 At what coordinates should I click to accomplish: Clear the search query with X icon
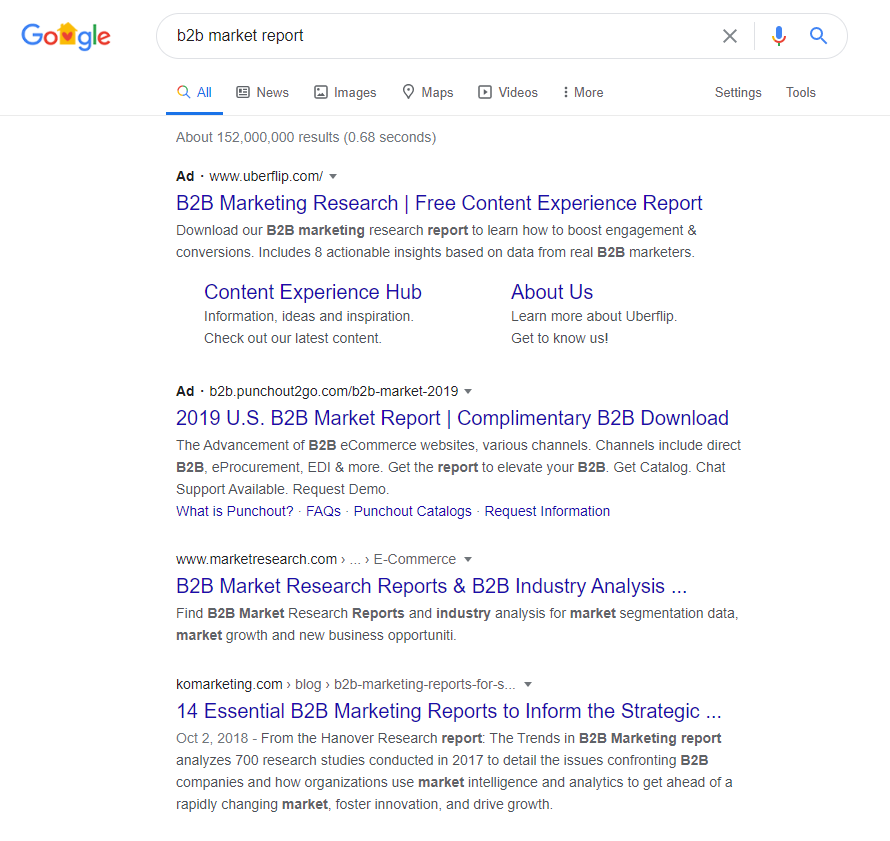pos(729,36)
